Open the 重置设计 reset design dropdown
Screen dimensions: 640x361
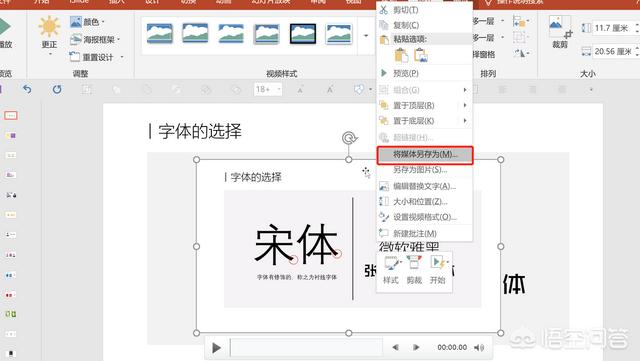(x=96, y=57)
